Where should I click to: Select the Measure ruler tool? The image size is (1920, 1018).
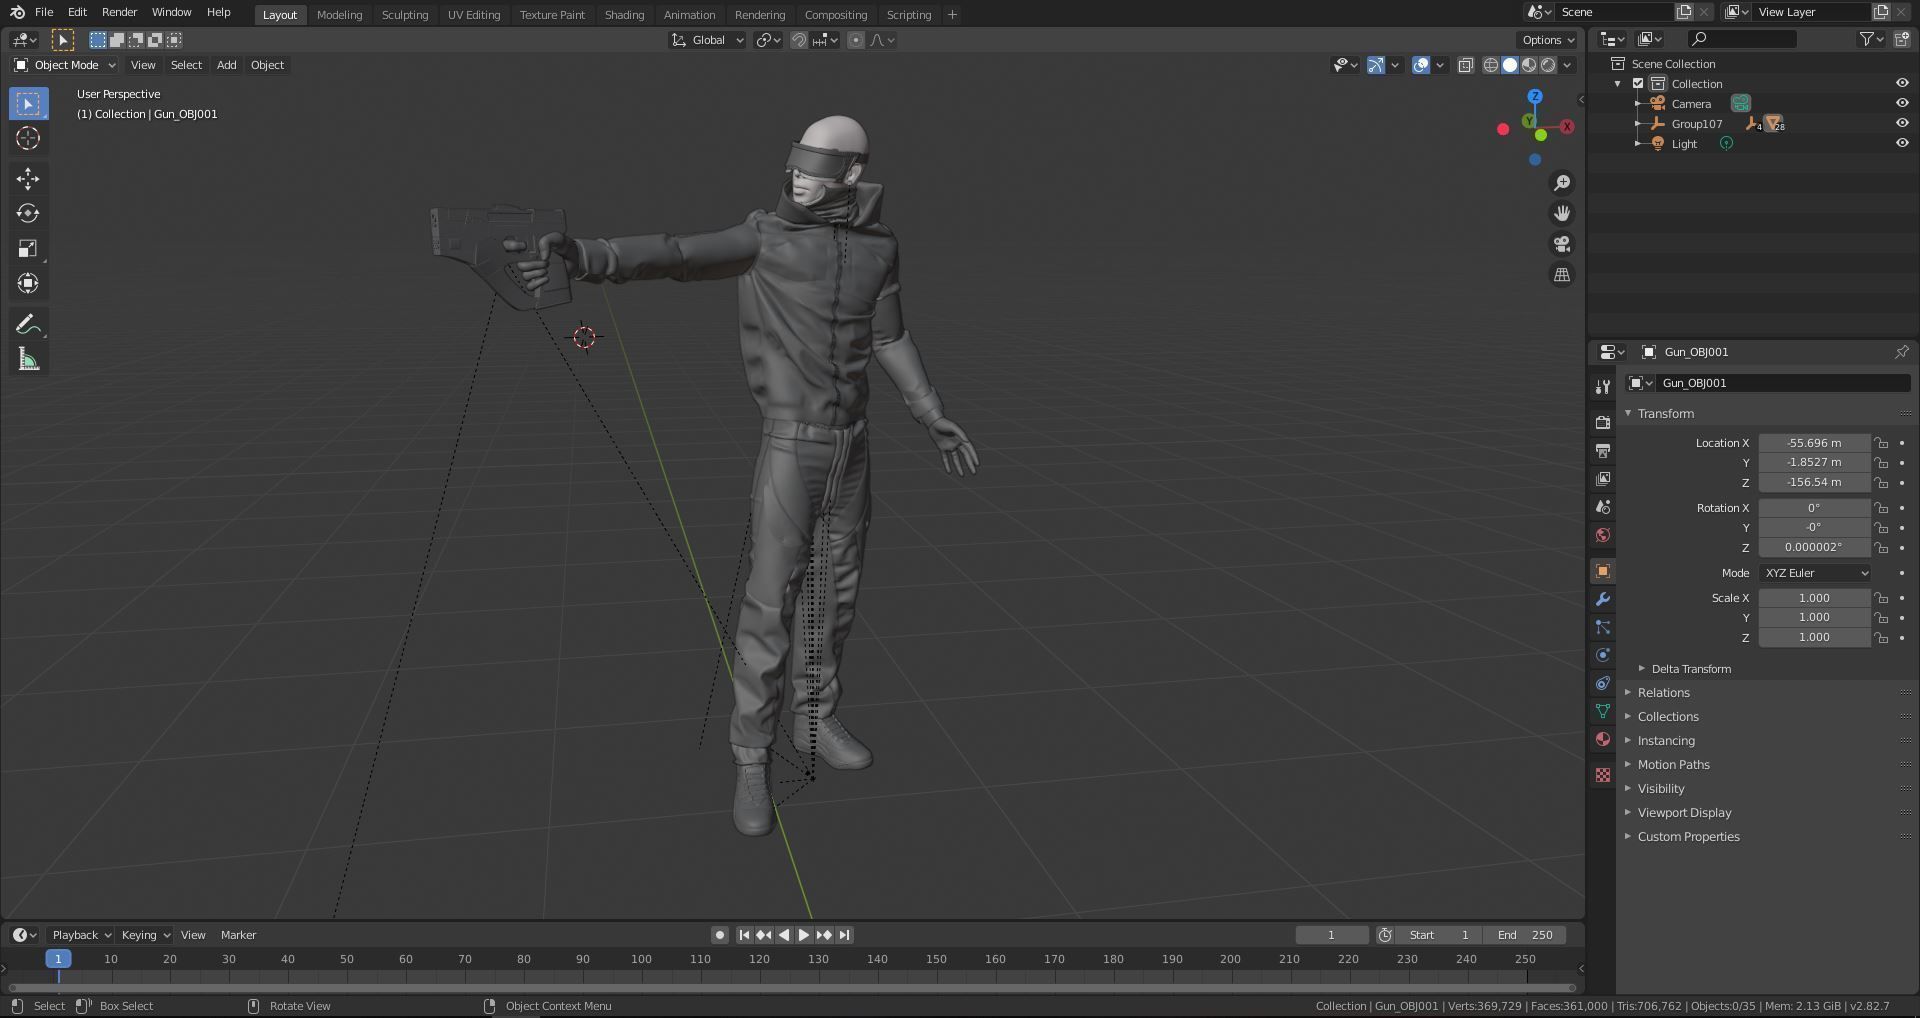[x=28, y=360]
